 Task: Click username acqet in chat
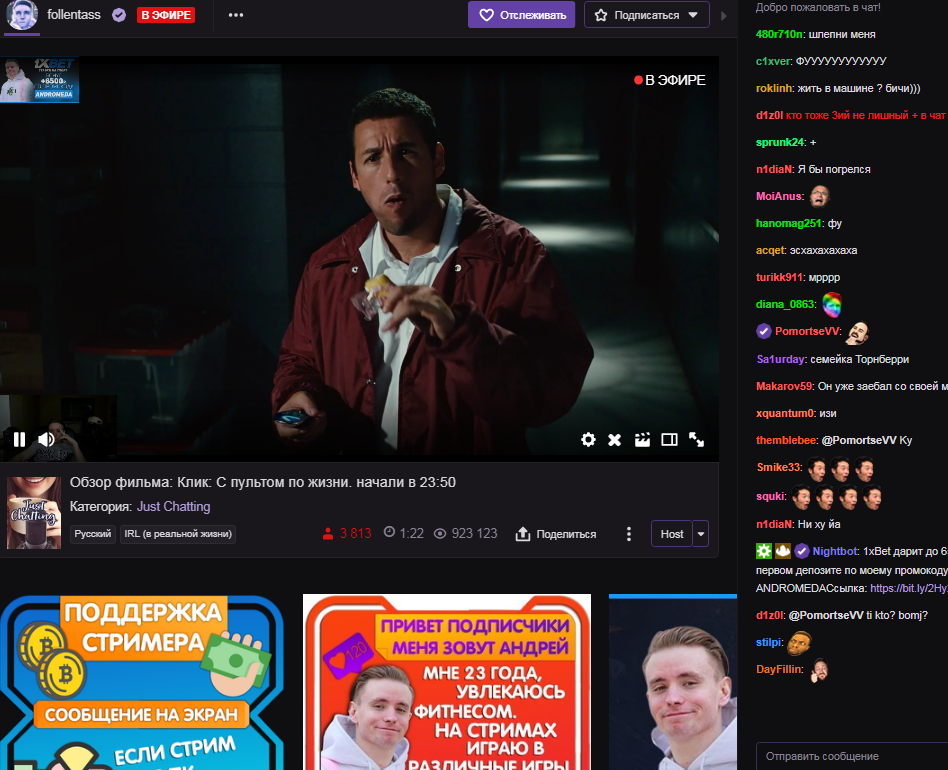[770, 250]
